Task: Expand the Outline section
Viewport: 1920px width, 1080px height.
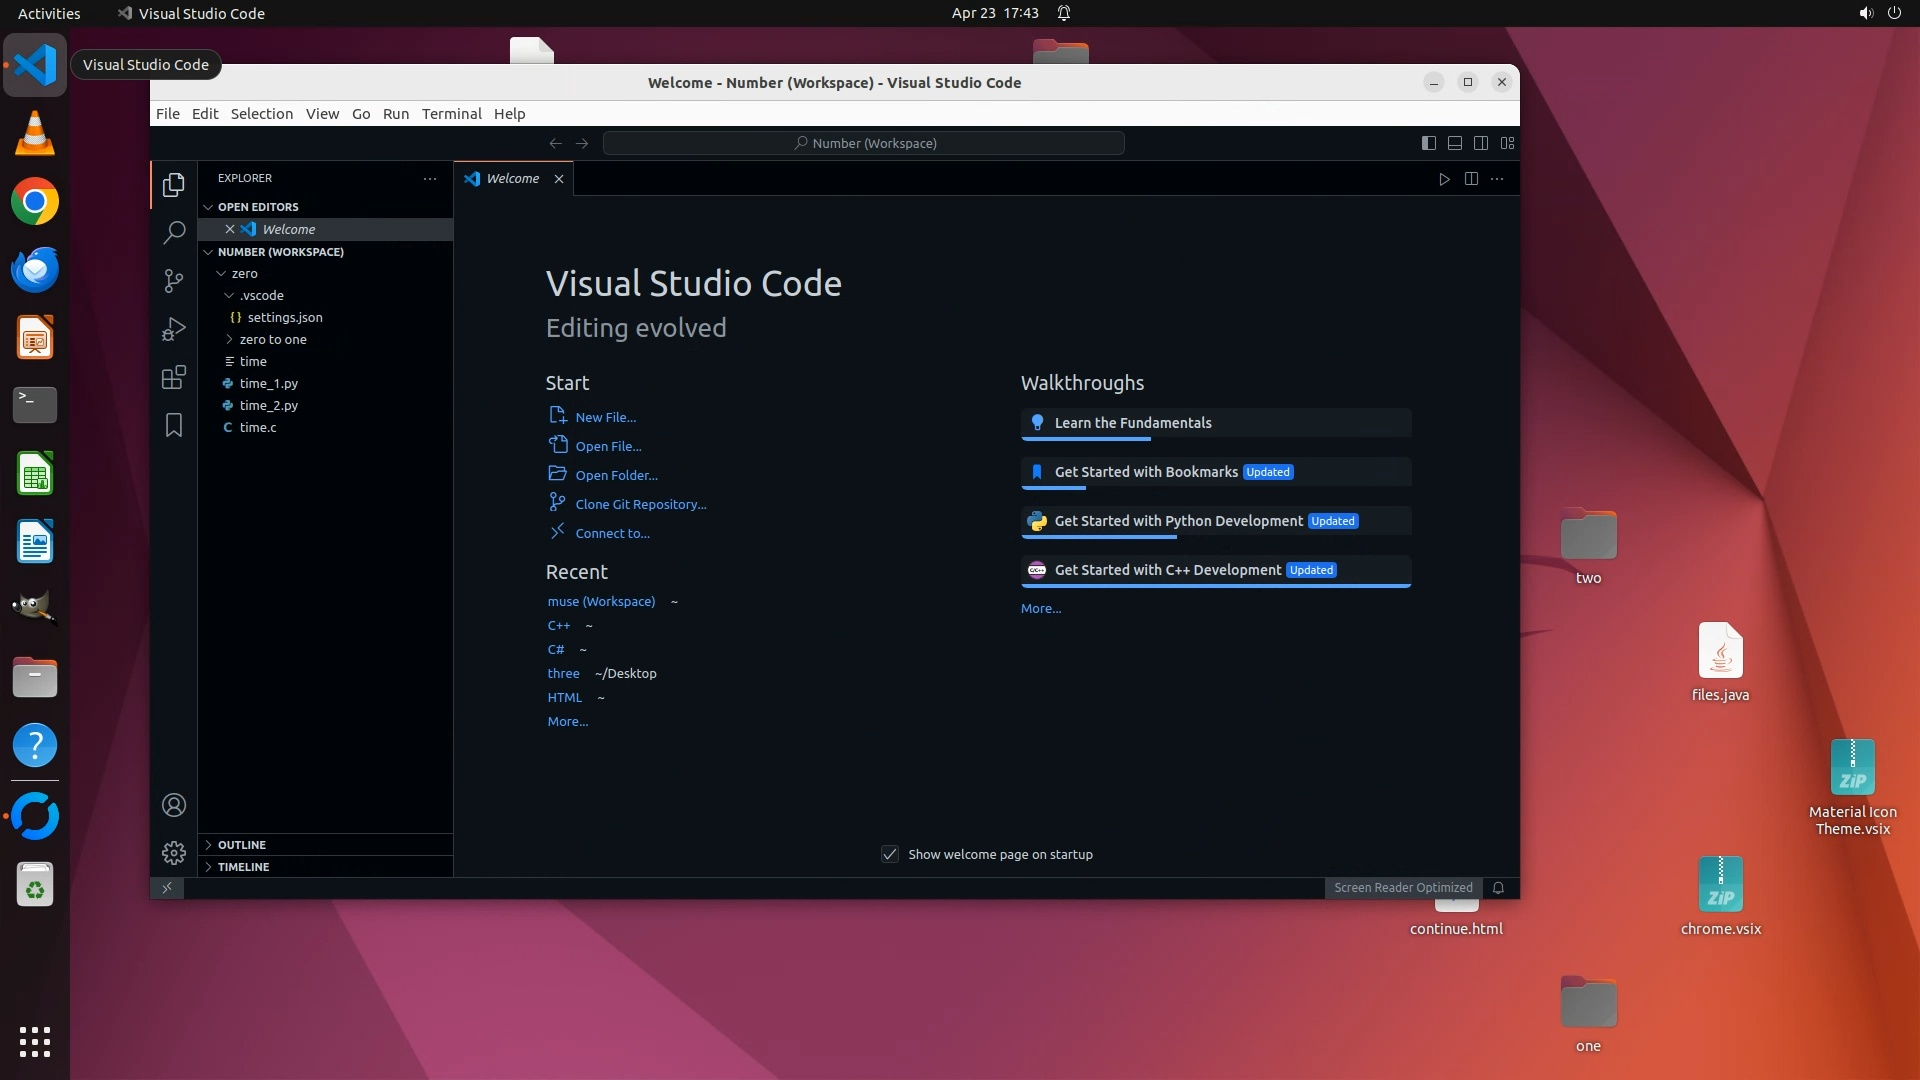Action: coord(241,845)
